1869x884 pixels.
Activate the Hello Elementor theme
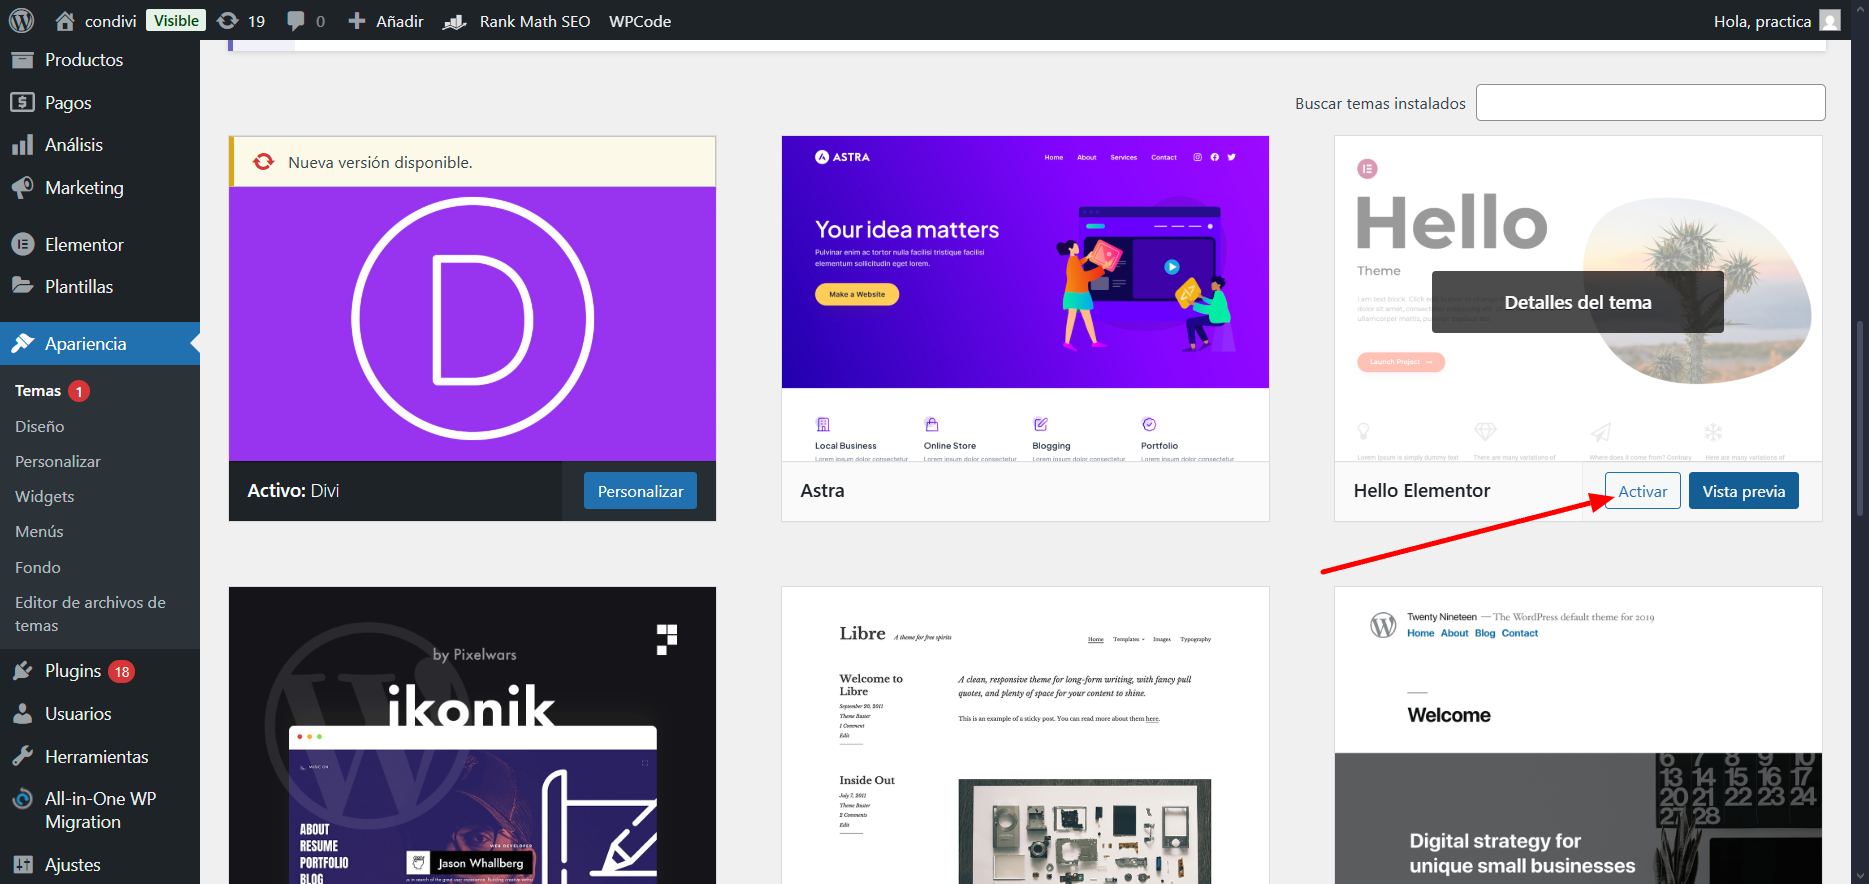pos(1642,491)
